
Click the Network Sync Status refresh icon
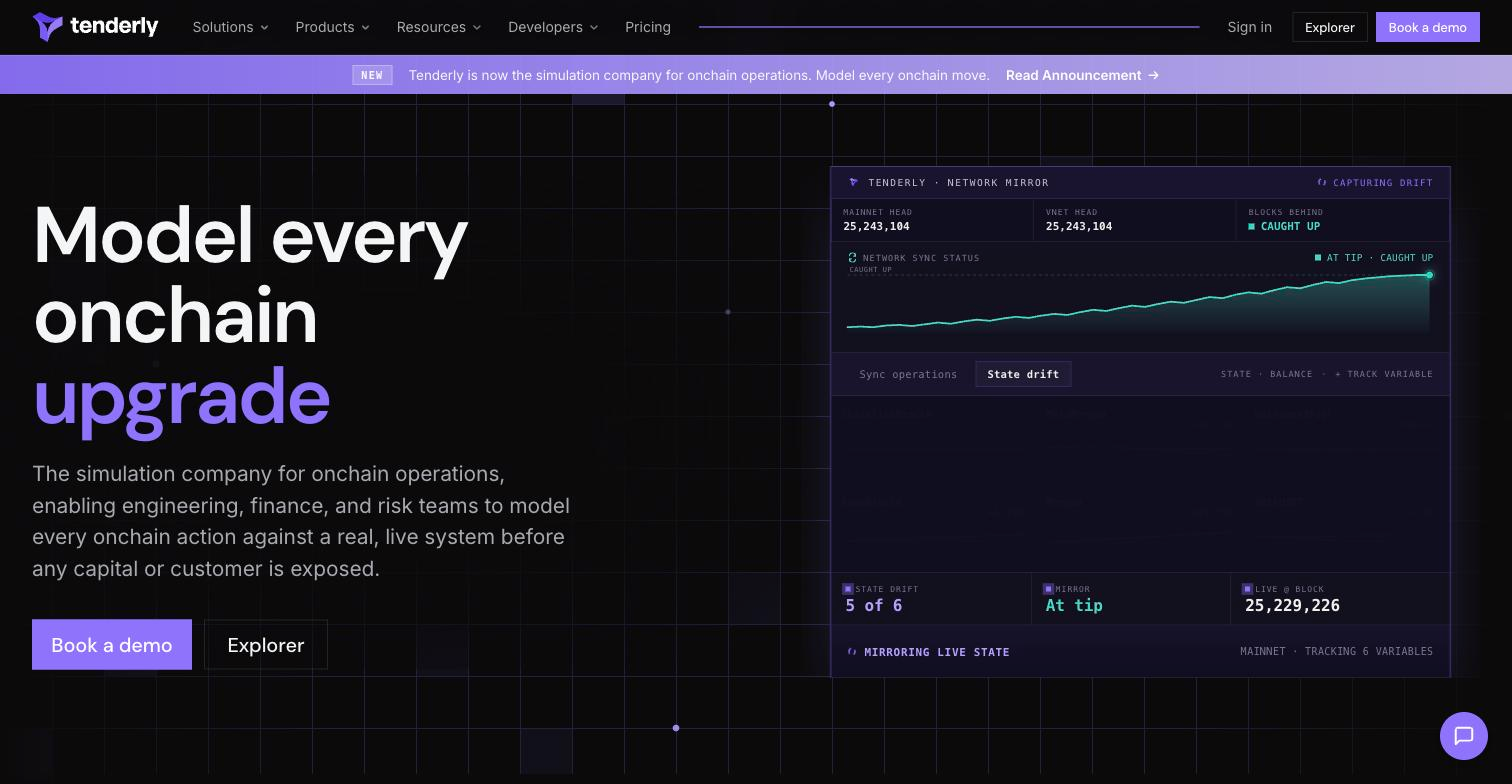[853, 258]
